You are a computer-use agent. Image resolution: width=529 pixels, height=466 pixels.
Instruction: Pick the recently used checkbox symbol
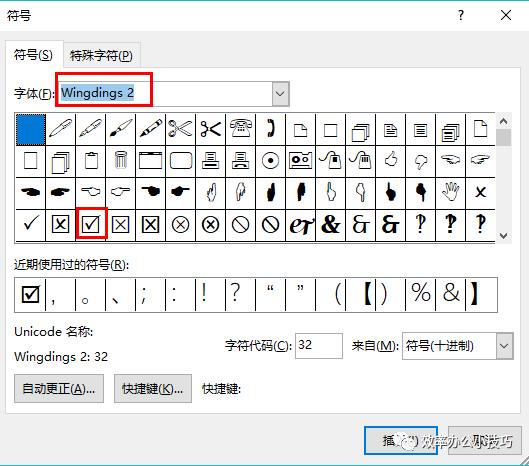click(30, 295)
